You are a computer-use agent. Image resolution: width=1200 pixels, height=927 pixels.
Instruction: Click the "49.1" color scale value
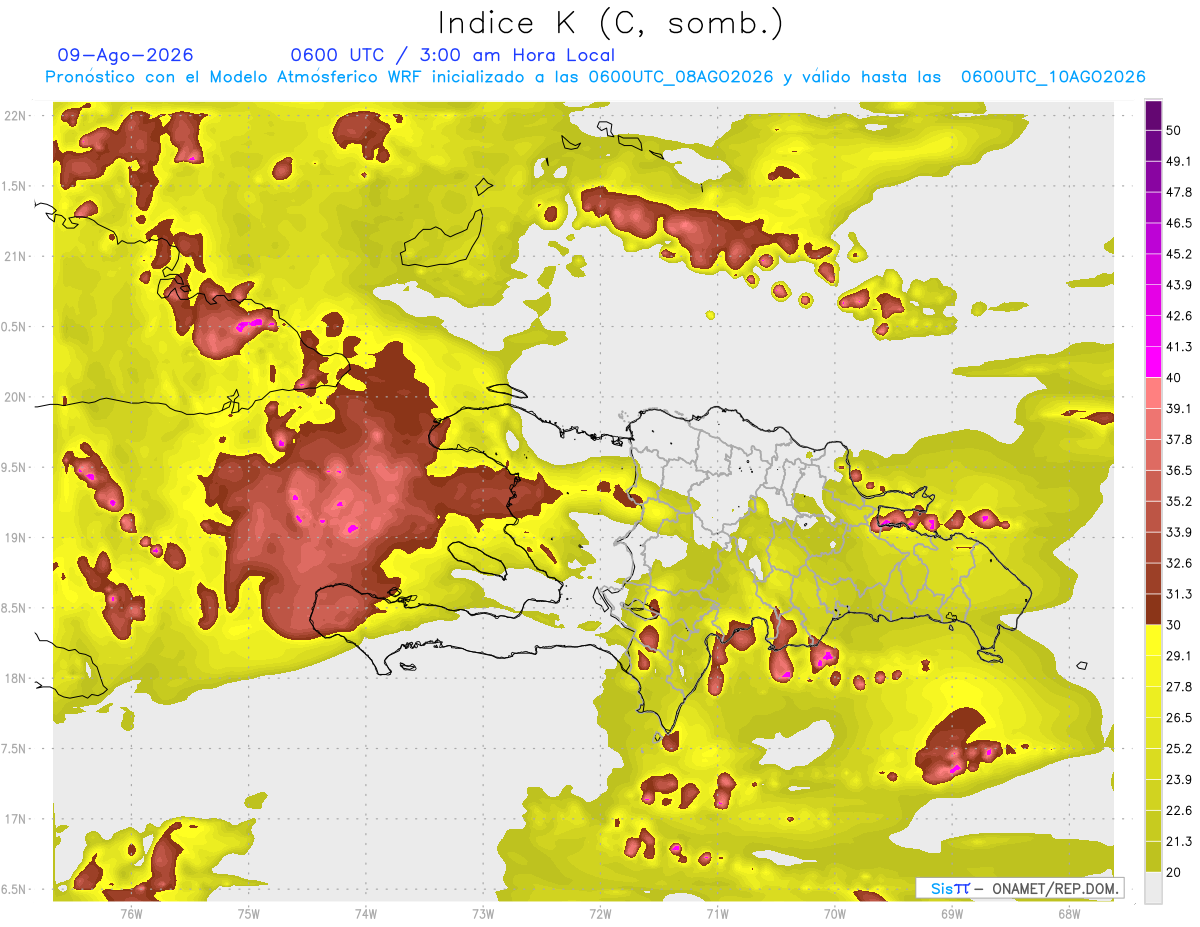[1179, 161]
